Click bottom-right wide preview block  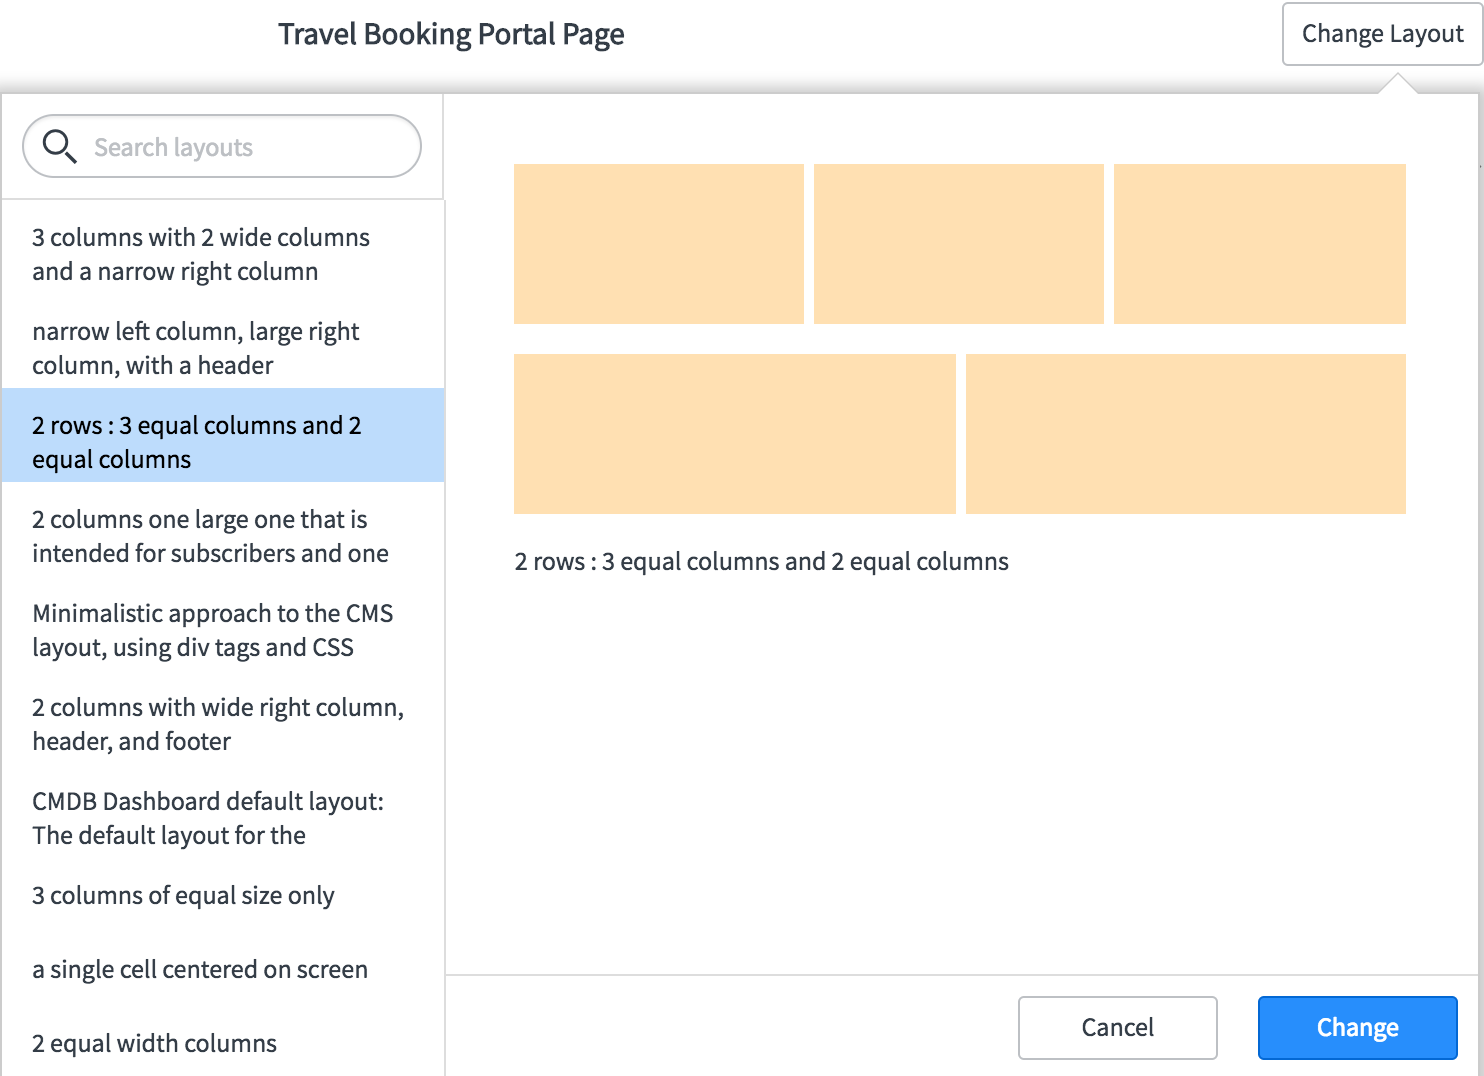pos(1186,434)
